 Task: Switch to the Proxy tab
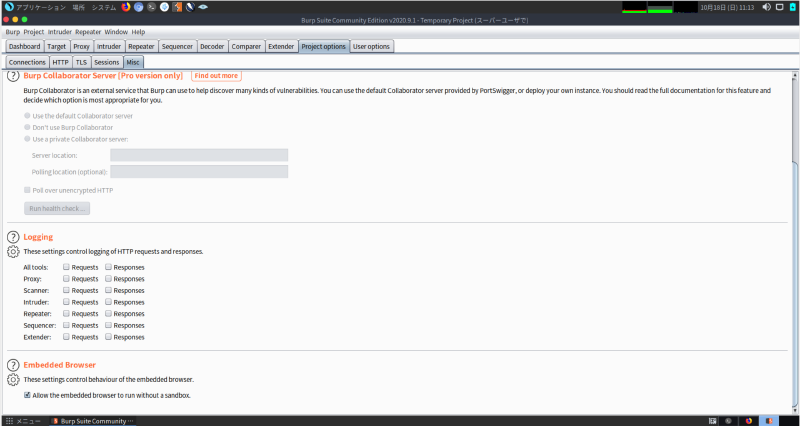tap(82, 46)
